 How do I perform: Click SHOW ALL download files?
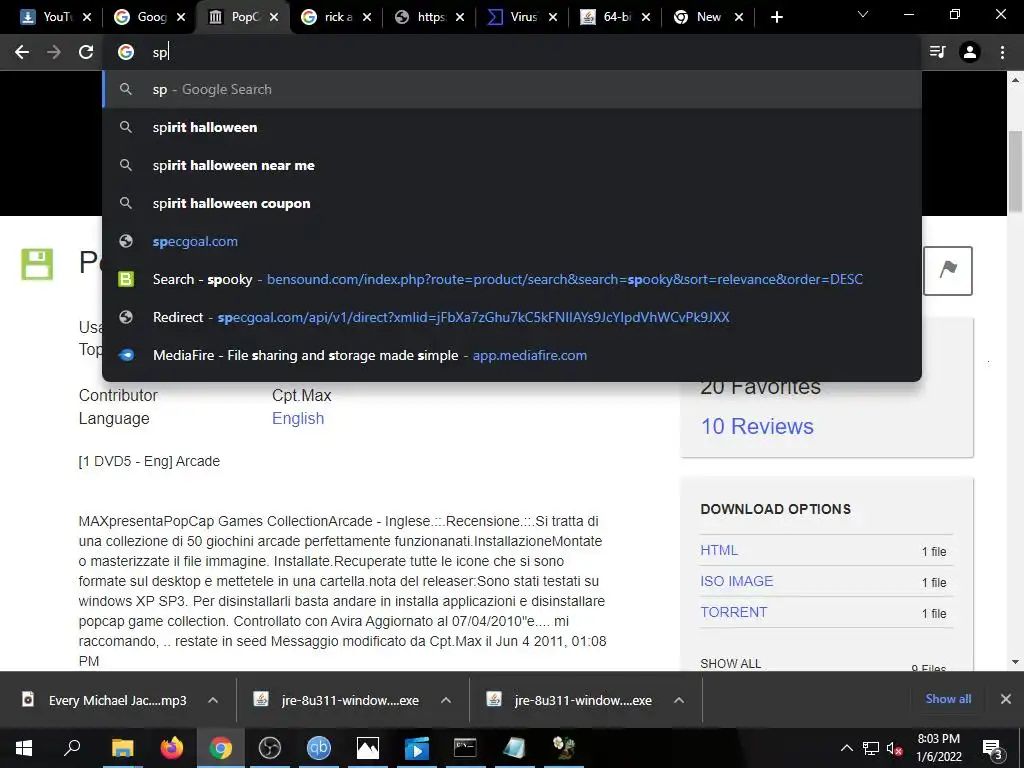(x=731, y=664)
